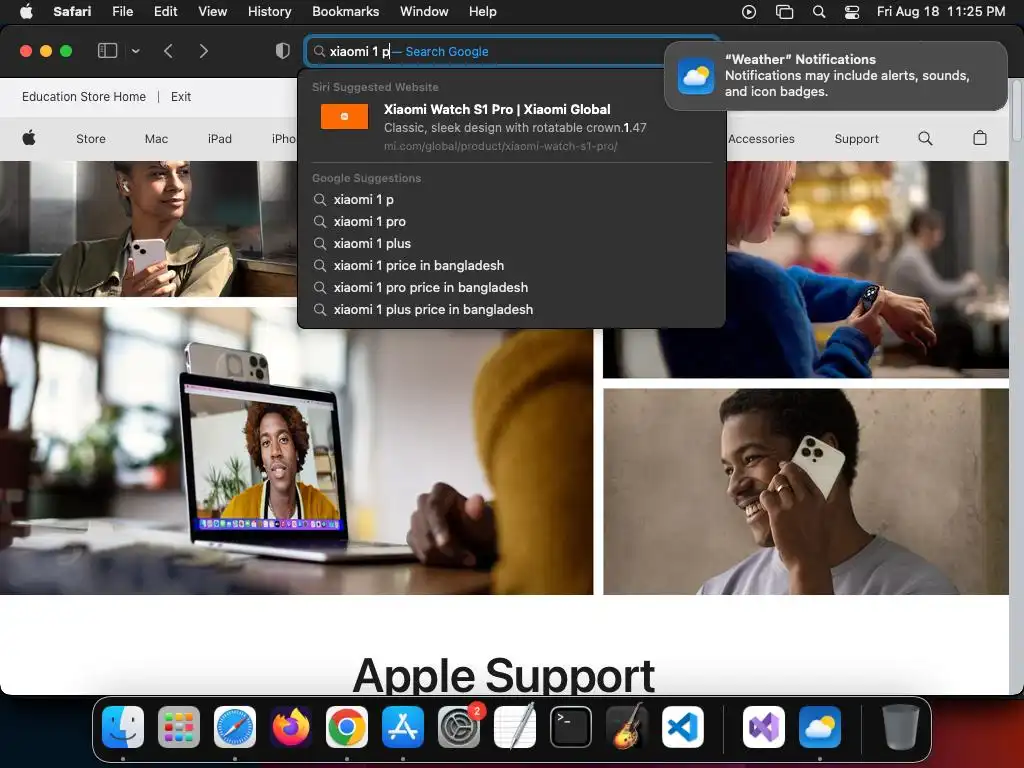Click the Apple site search magnifier icon

pyautogui.click(x=925, y=138)
